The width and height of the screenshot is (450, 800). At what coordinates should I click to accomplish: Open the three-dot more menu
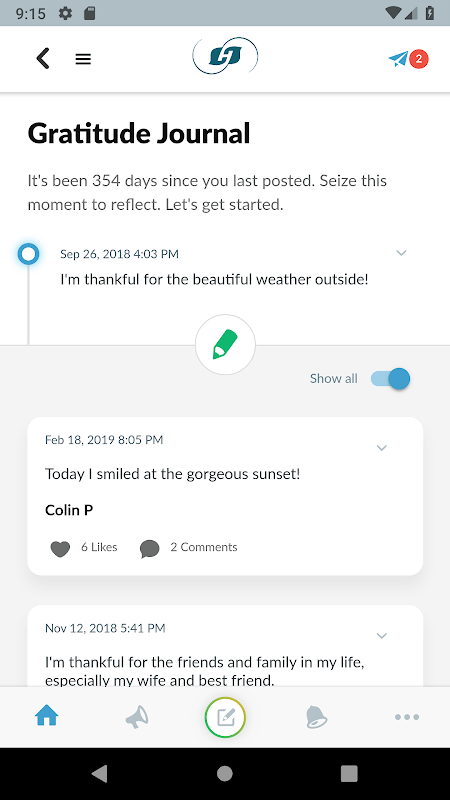tap(407, 717)
